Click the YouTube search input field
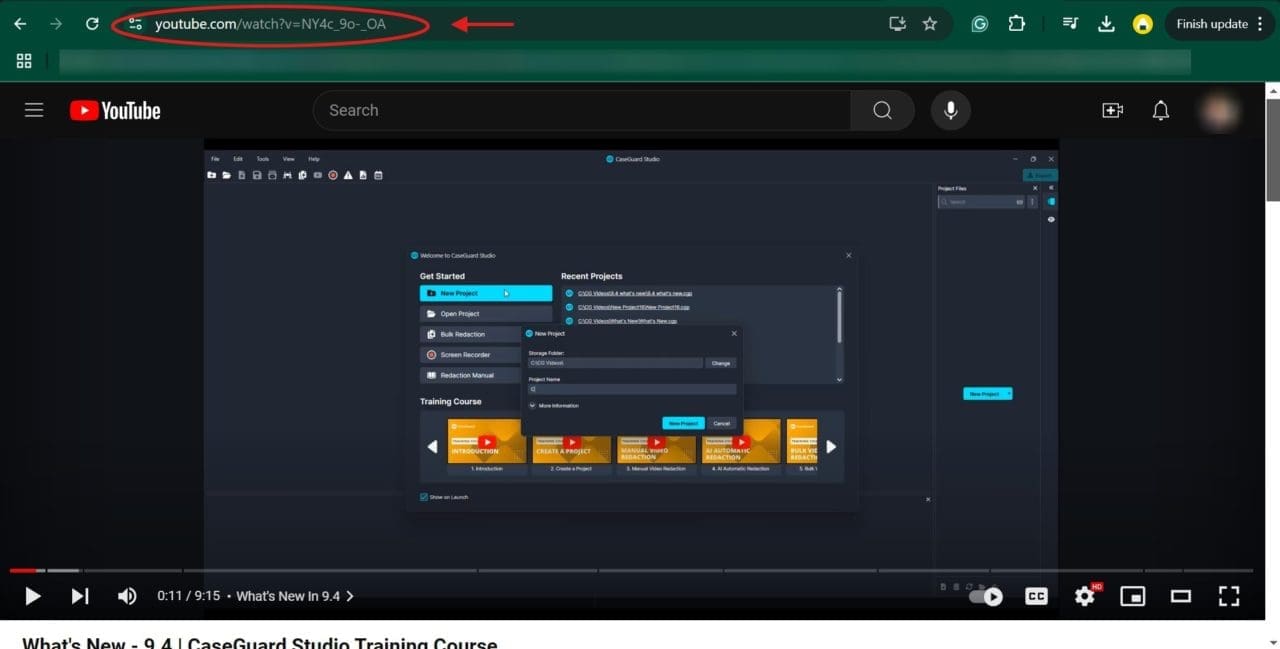The image size is (1280, 649). pos(580,111)
